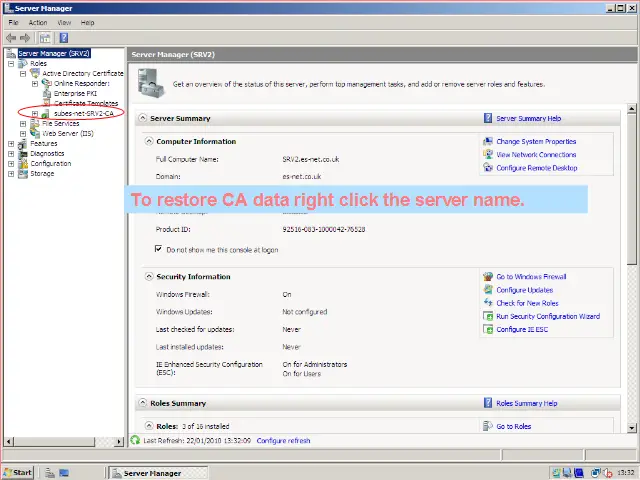Screen dimensions: 640x480
Task: Collapse the Roles tree node
Action: [11, 64]
